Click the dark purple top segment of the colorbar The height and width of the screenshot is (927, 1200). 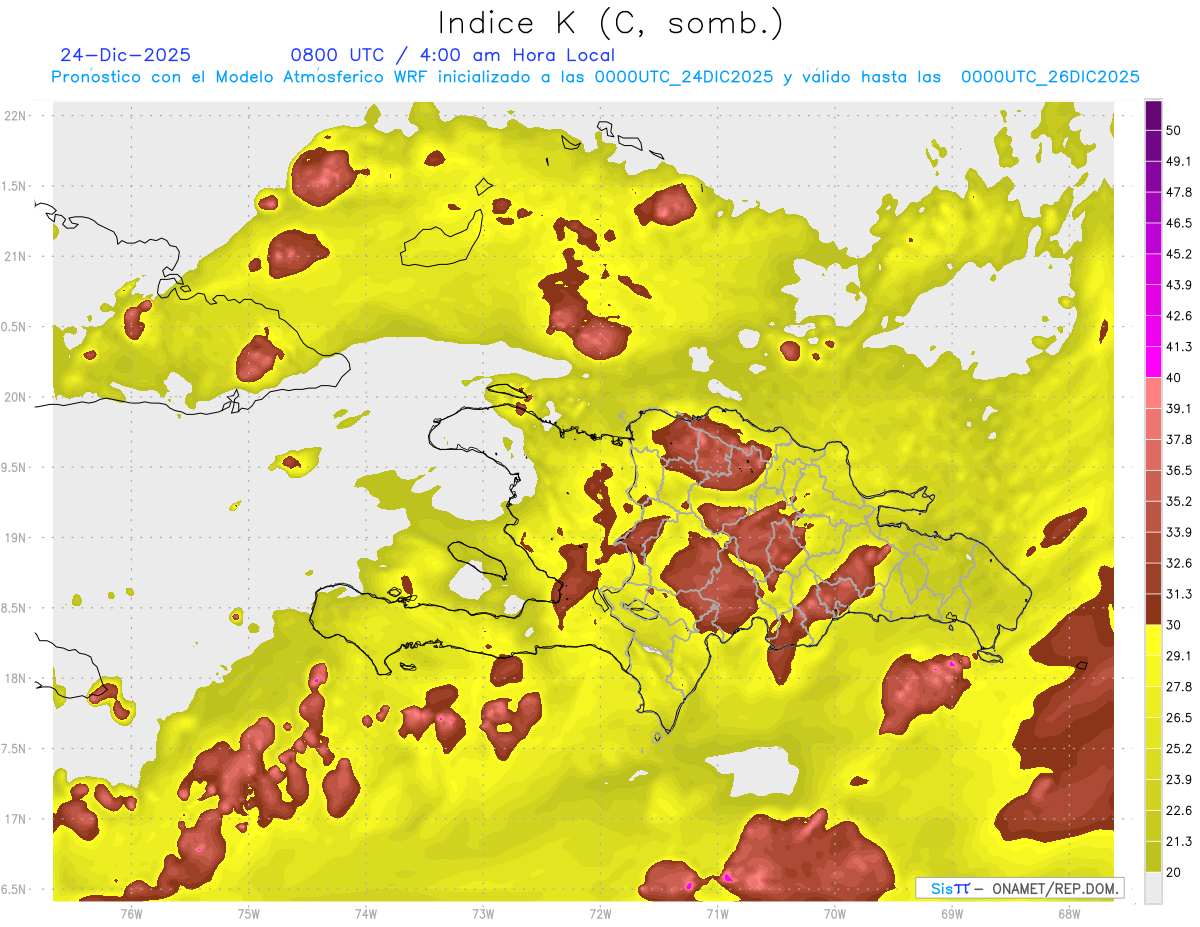tap(1153, 116)
